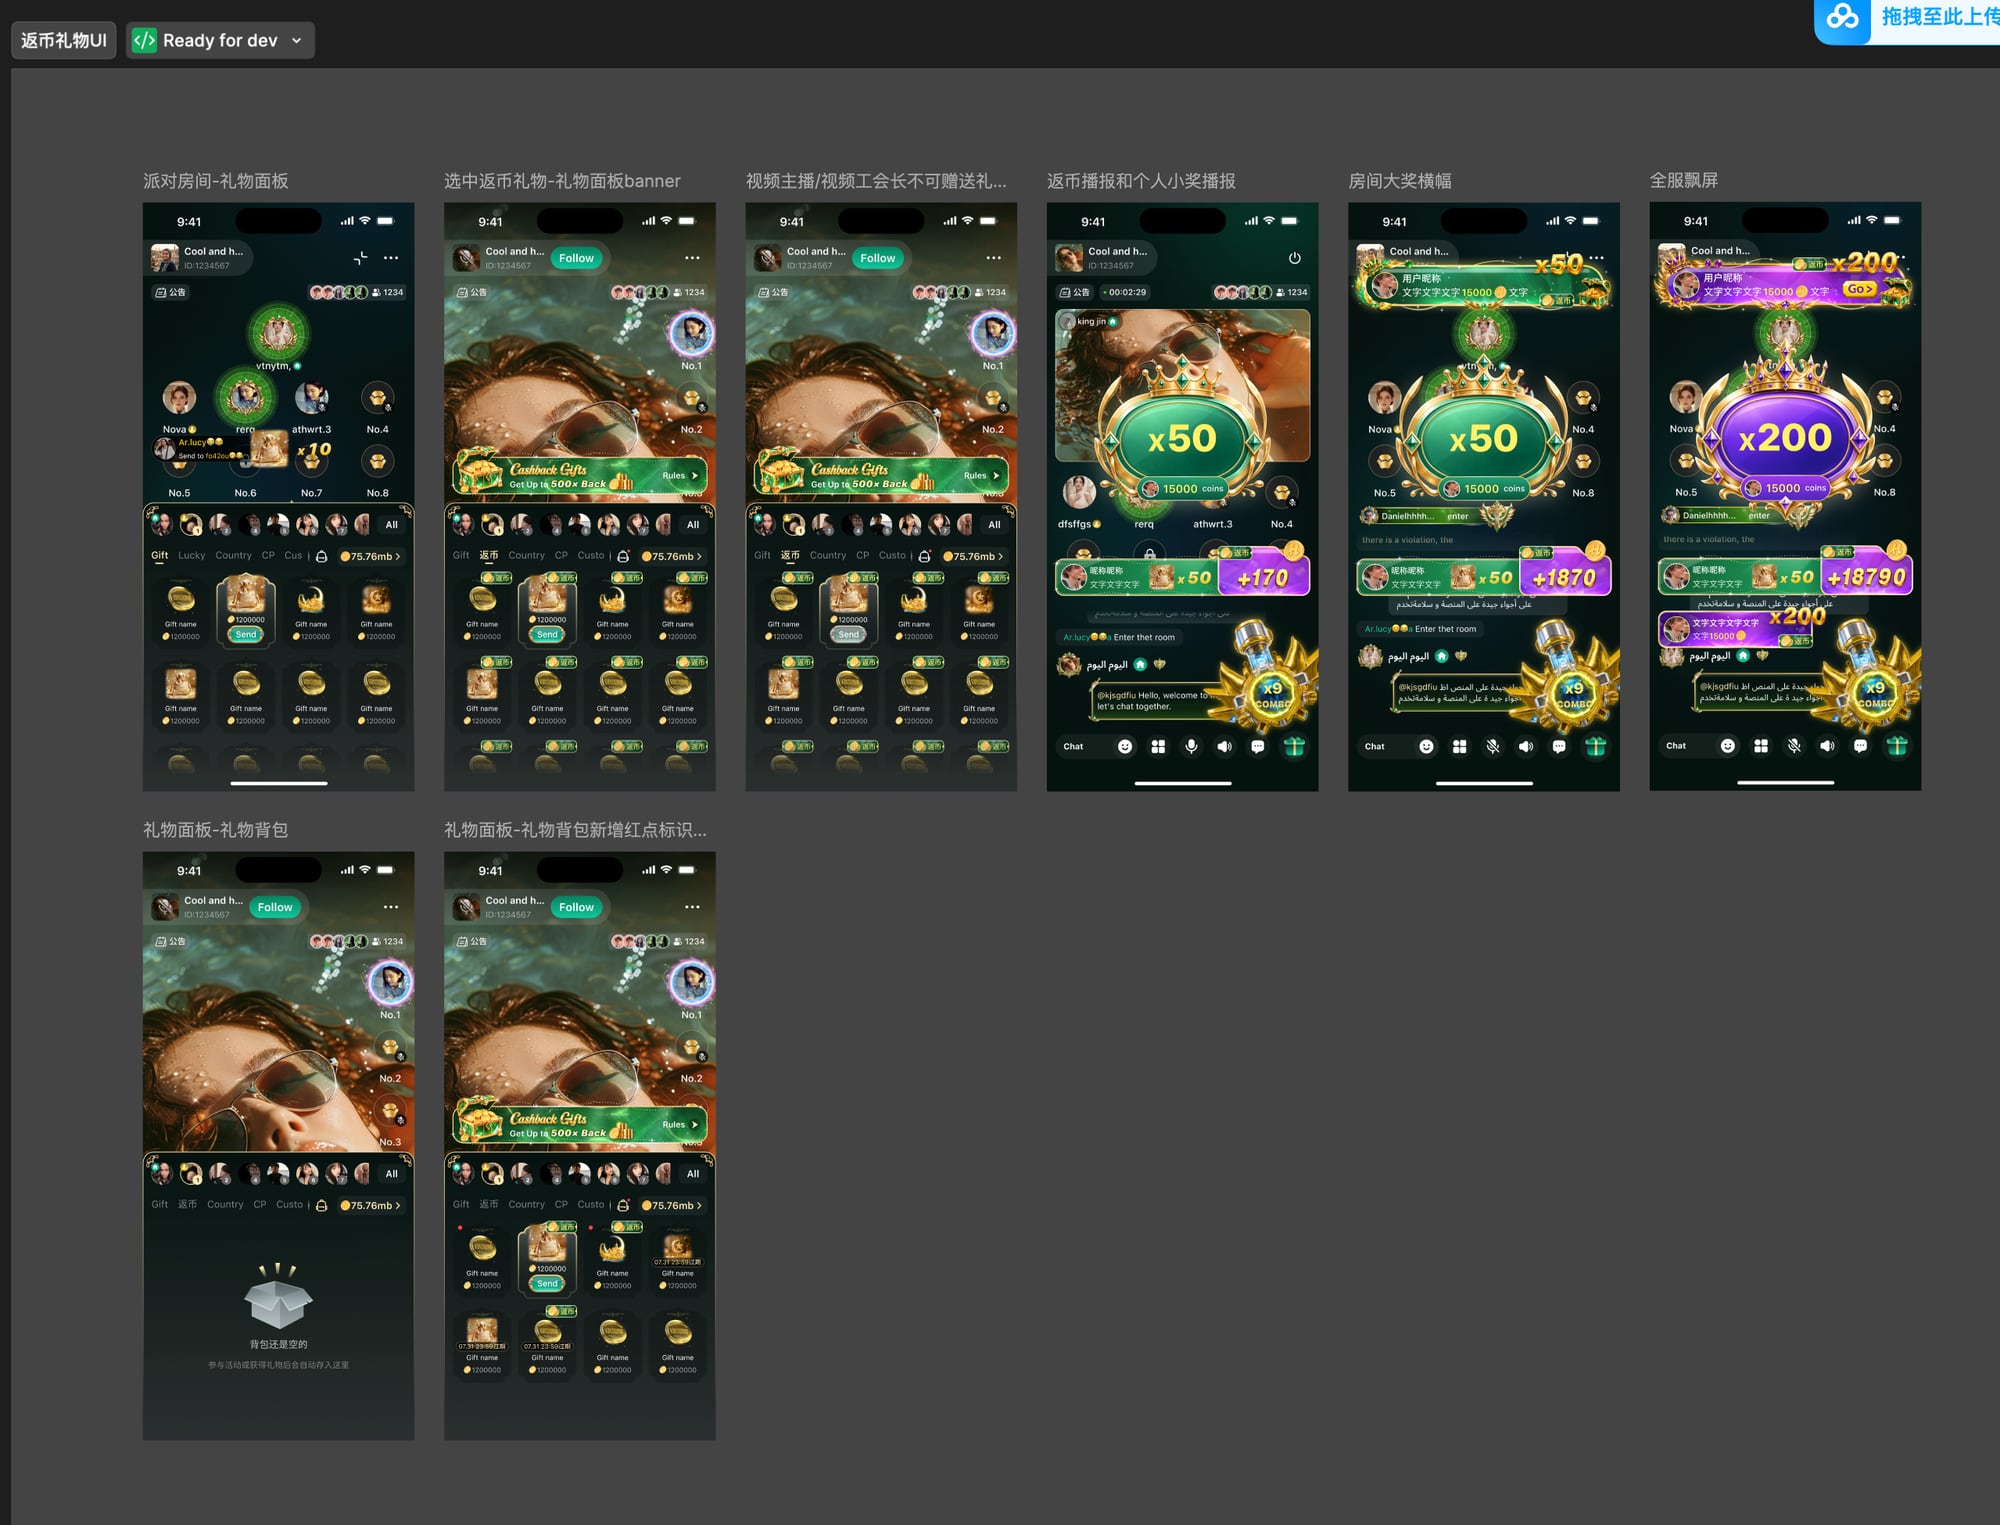Select the 房间大奖横幅 frame title
This screenshot has width=2000, height=1525.
pos(1400,181)
